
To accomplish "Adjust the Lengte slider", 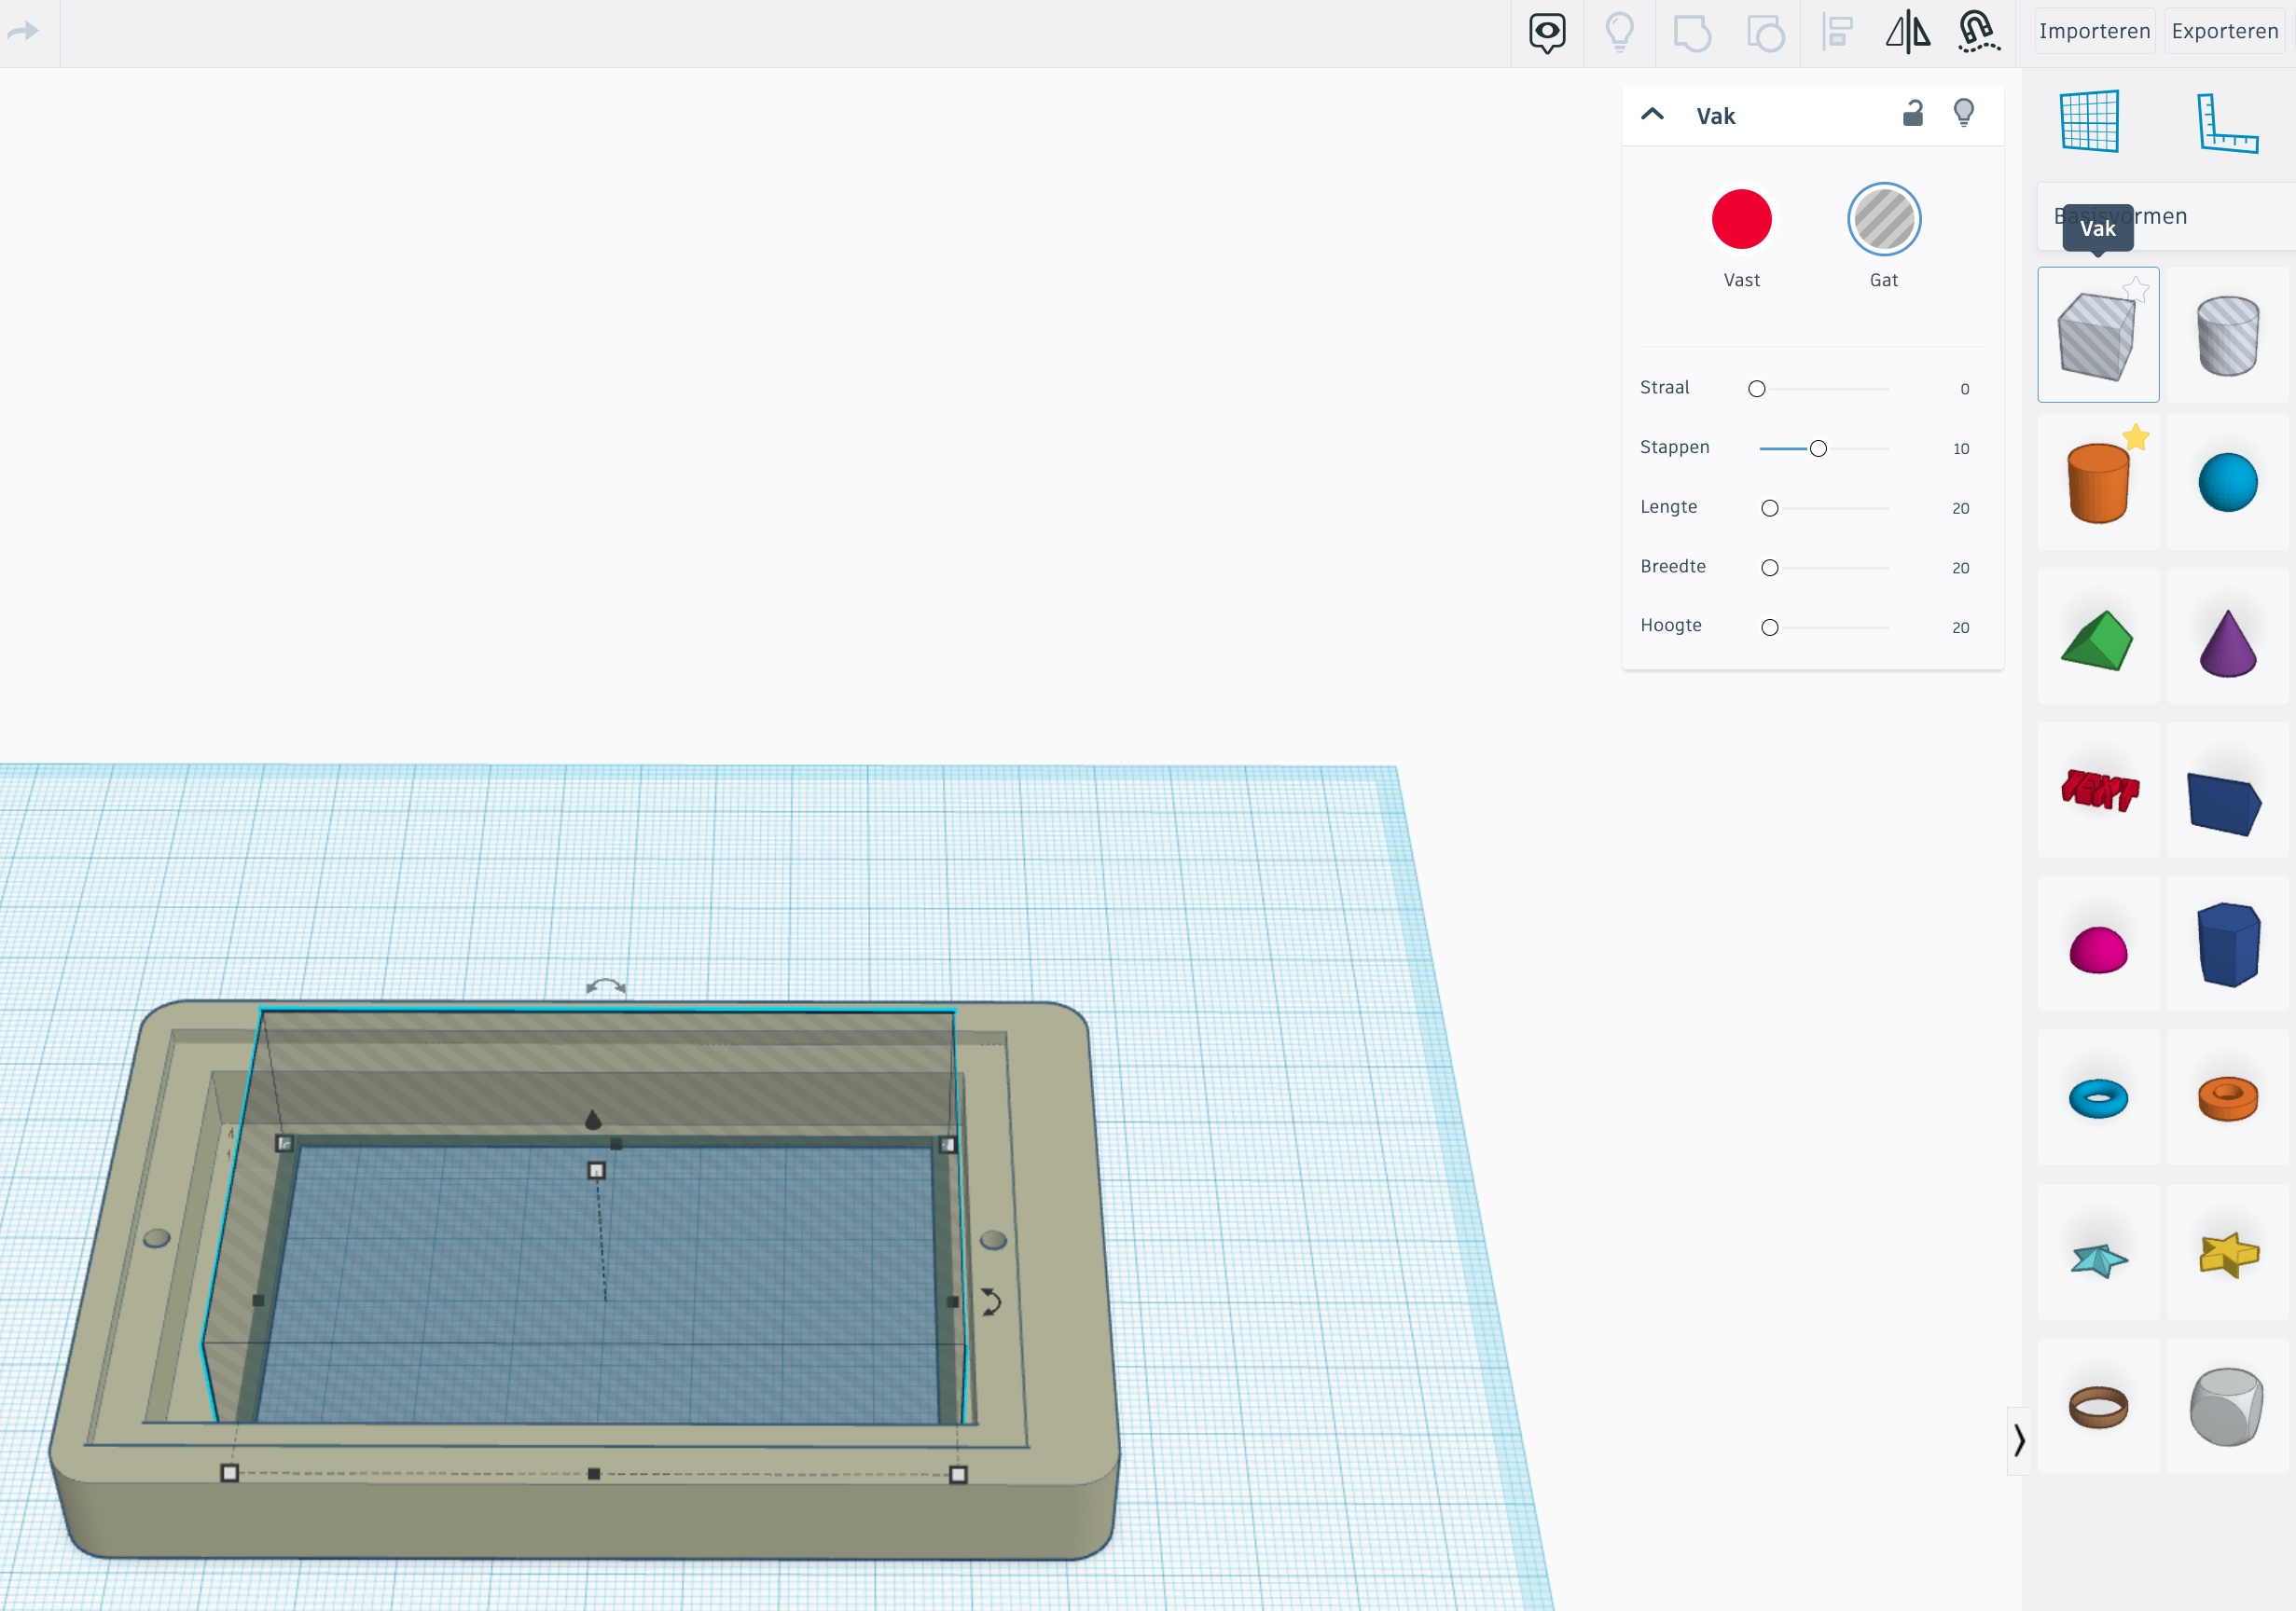I will click(1770, 508).
